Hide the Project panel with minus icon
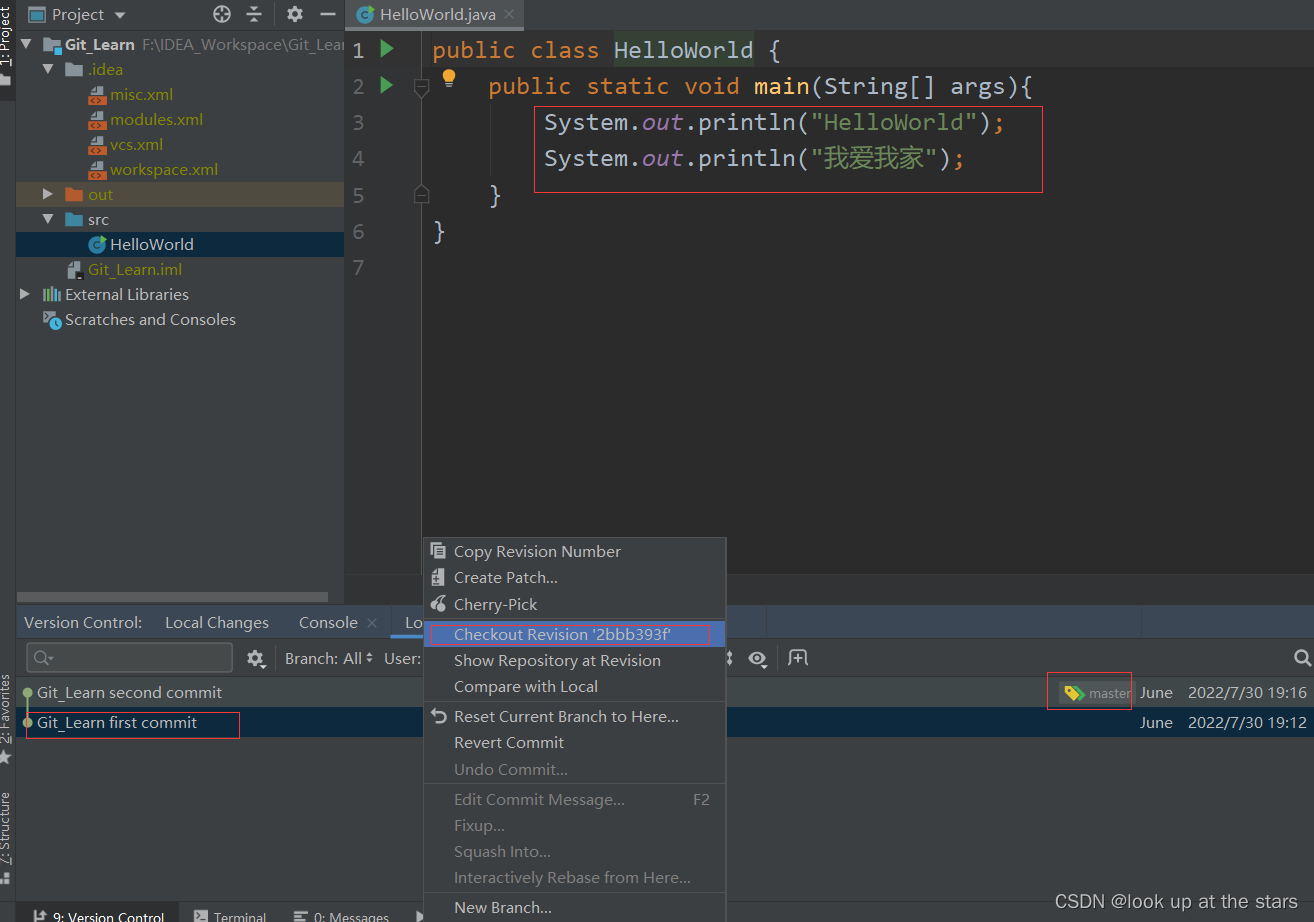This screenshot has width=1314, height=922. coord(327,14)
